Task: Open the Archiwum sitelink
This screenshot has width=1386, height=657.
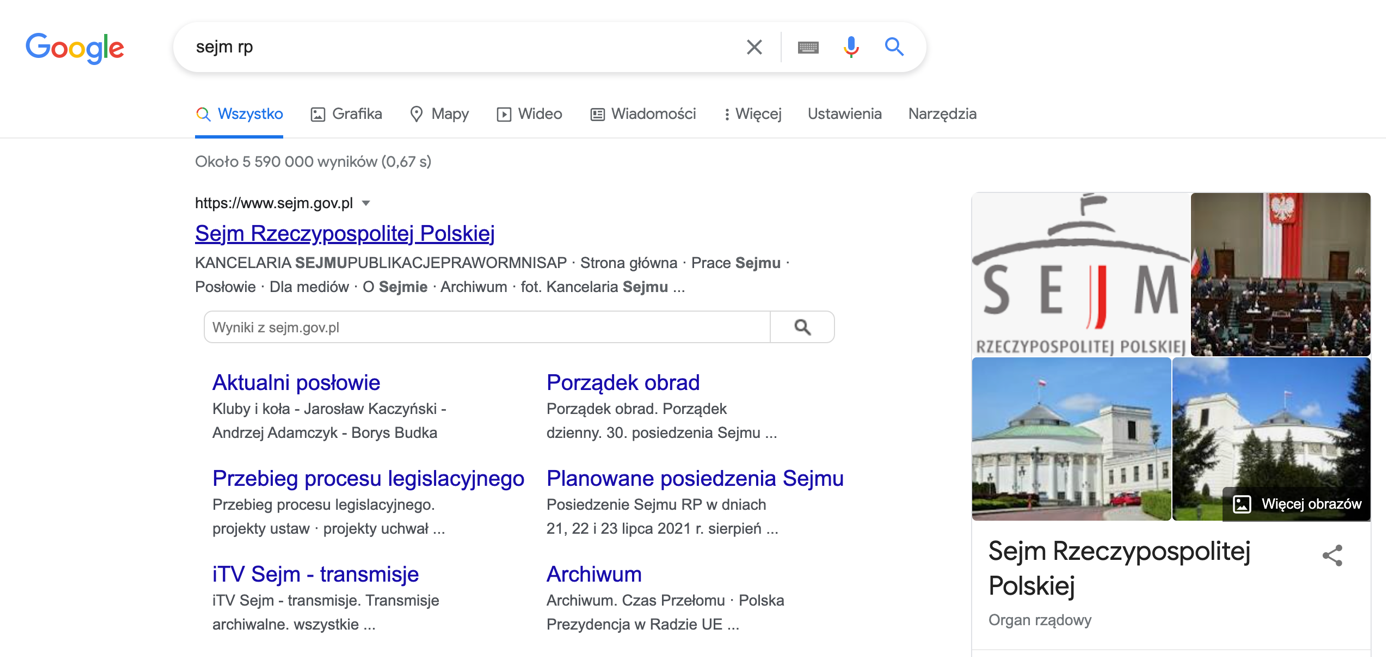Action: (x=594, y=574)
